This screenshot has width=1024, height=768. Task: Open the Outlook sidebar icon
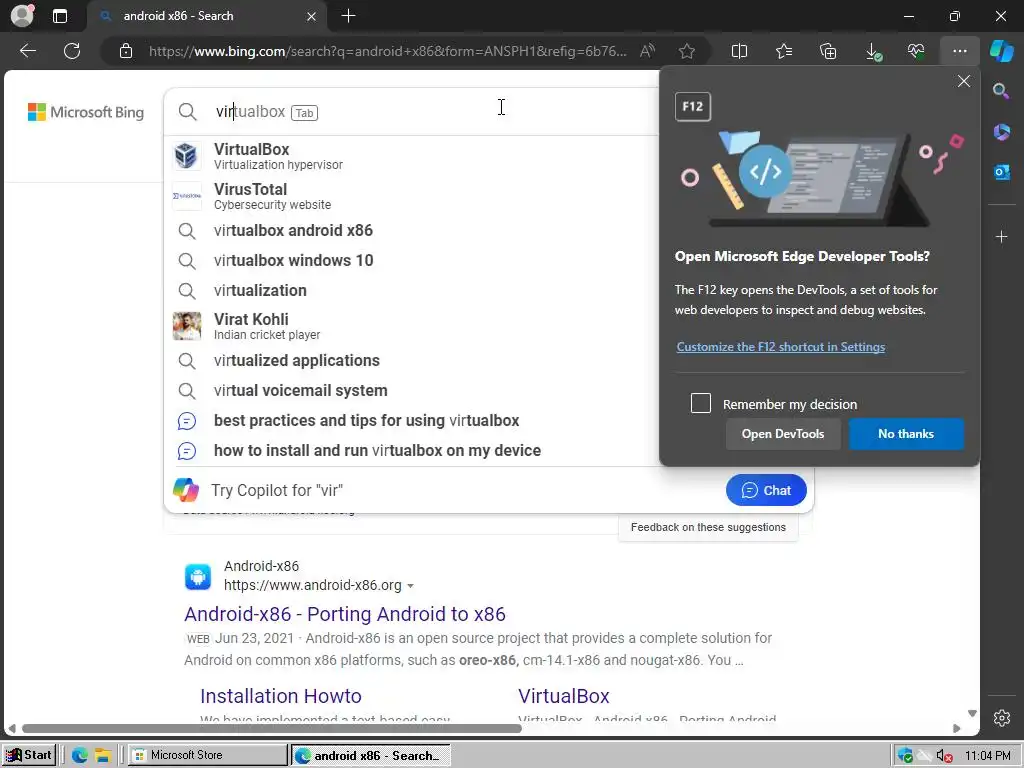pyautogui.click(x=1001, y=172)
